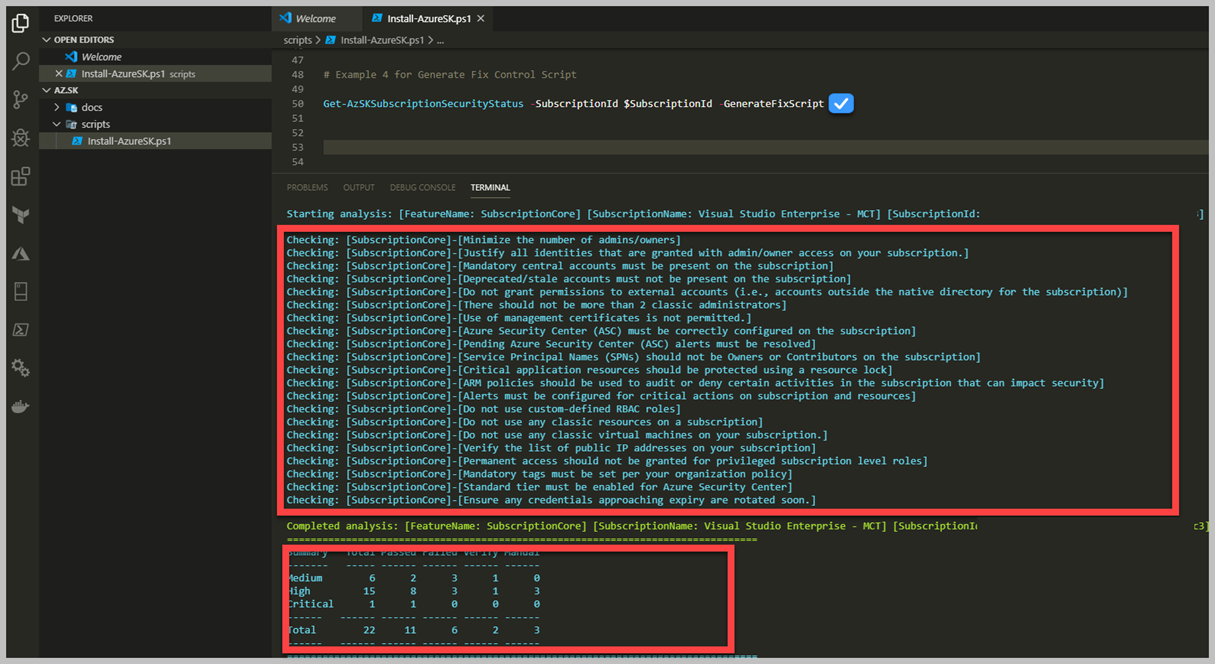Close the Install-AzureSK.ps1 editor tab
The width and height of the screenshot is (1215, 664).
481,18
